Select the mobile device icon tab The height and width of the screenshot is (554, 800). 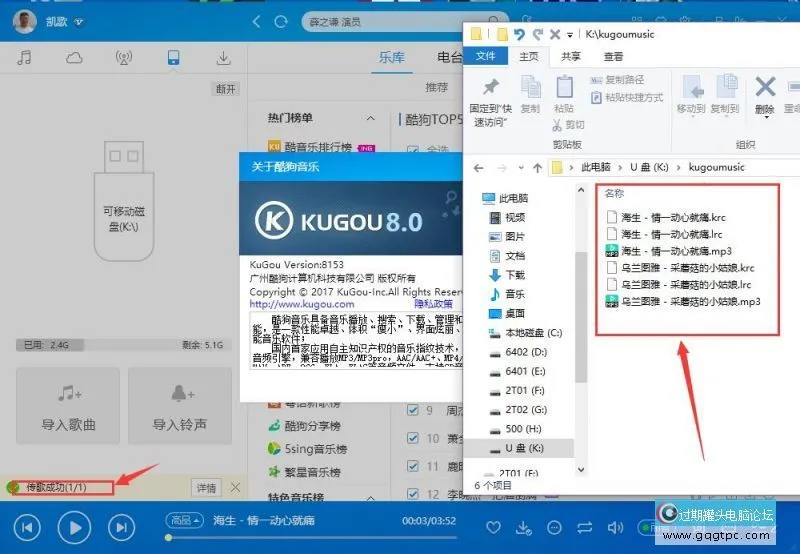(x=174, y=57)
